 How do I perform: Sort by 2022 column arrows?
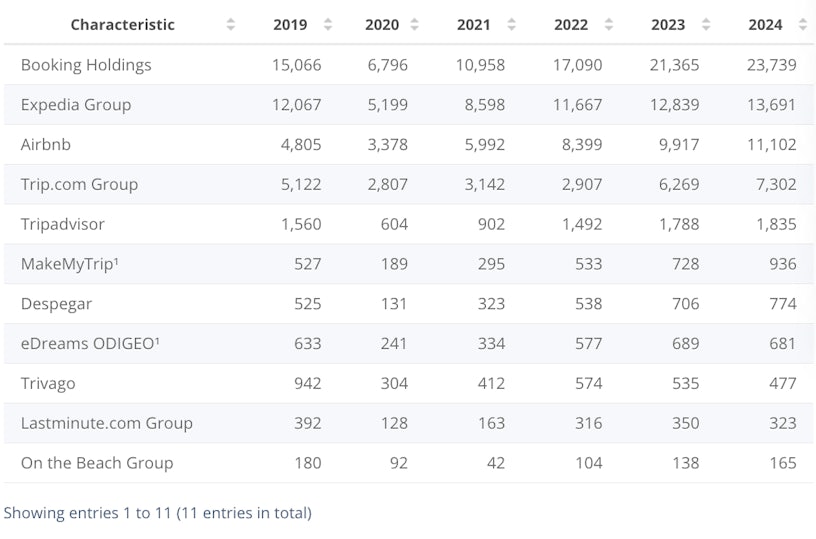[609, 24]
